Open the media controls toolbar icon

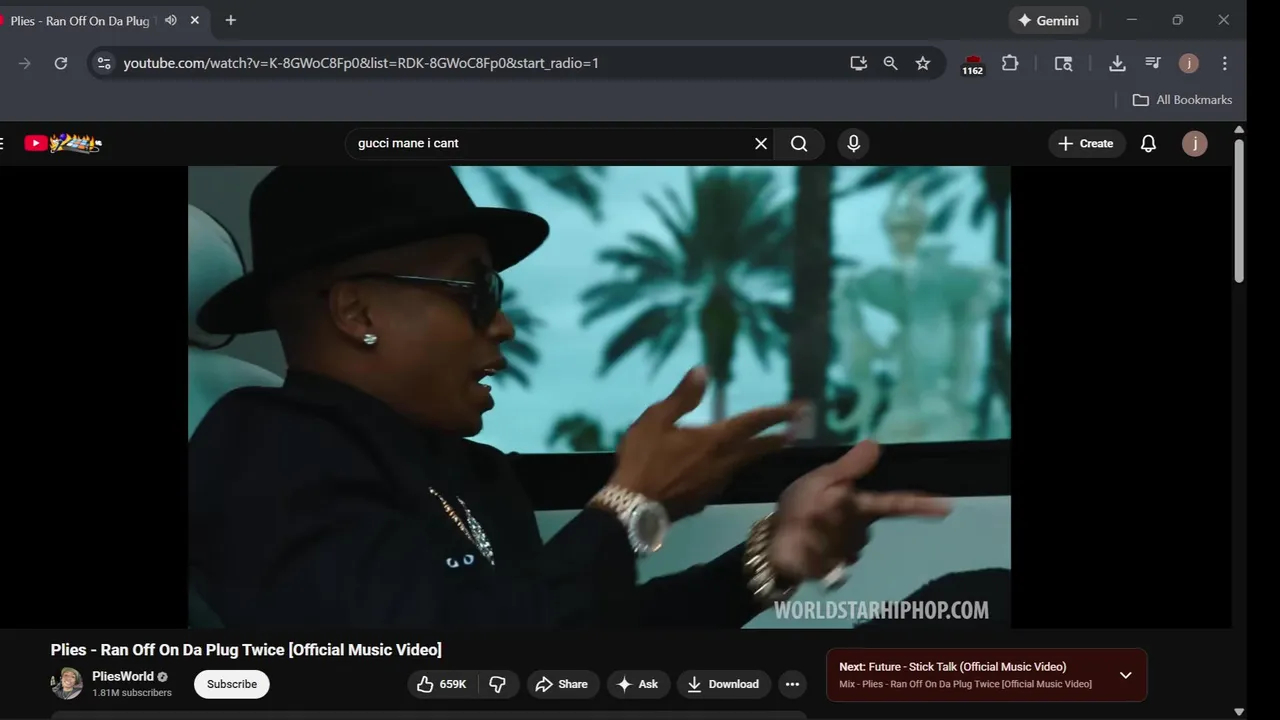pos(1153,63)
